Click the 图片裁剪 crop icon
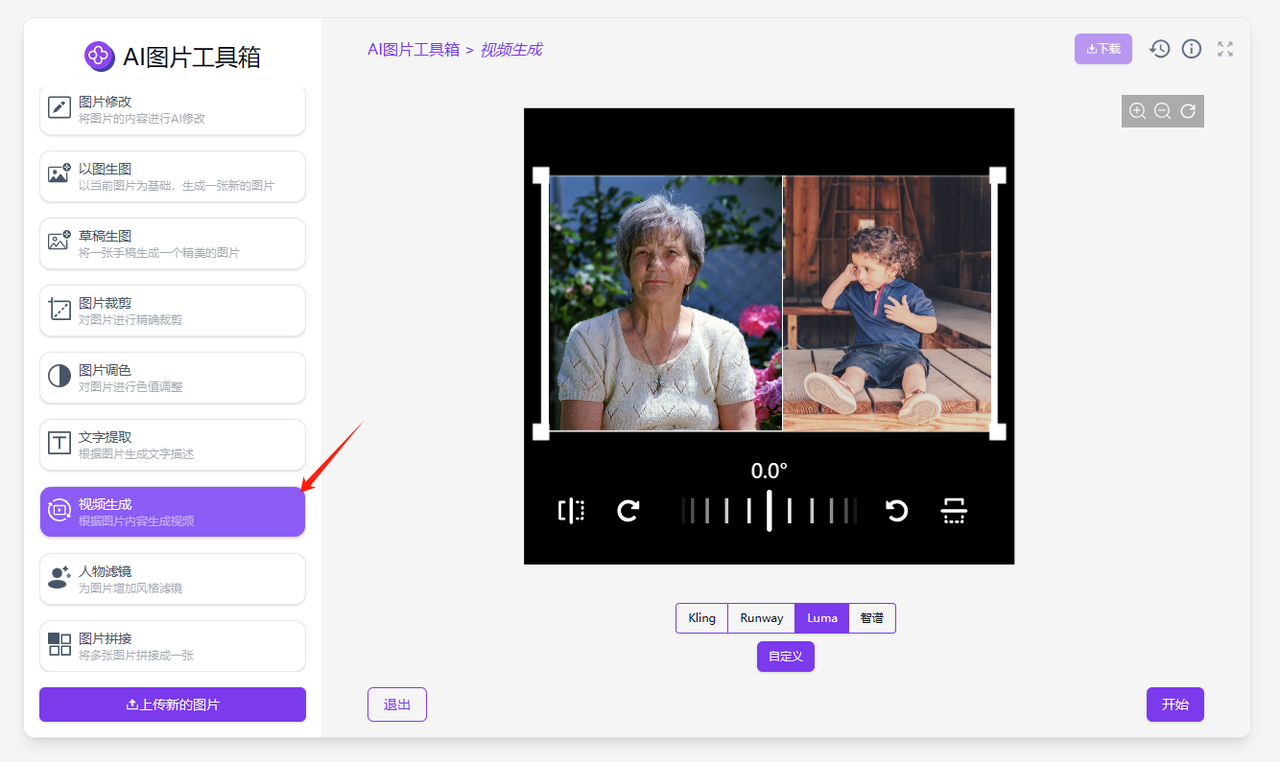The image size is (1280, 762). pos(60,309)
